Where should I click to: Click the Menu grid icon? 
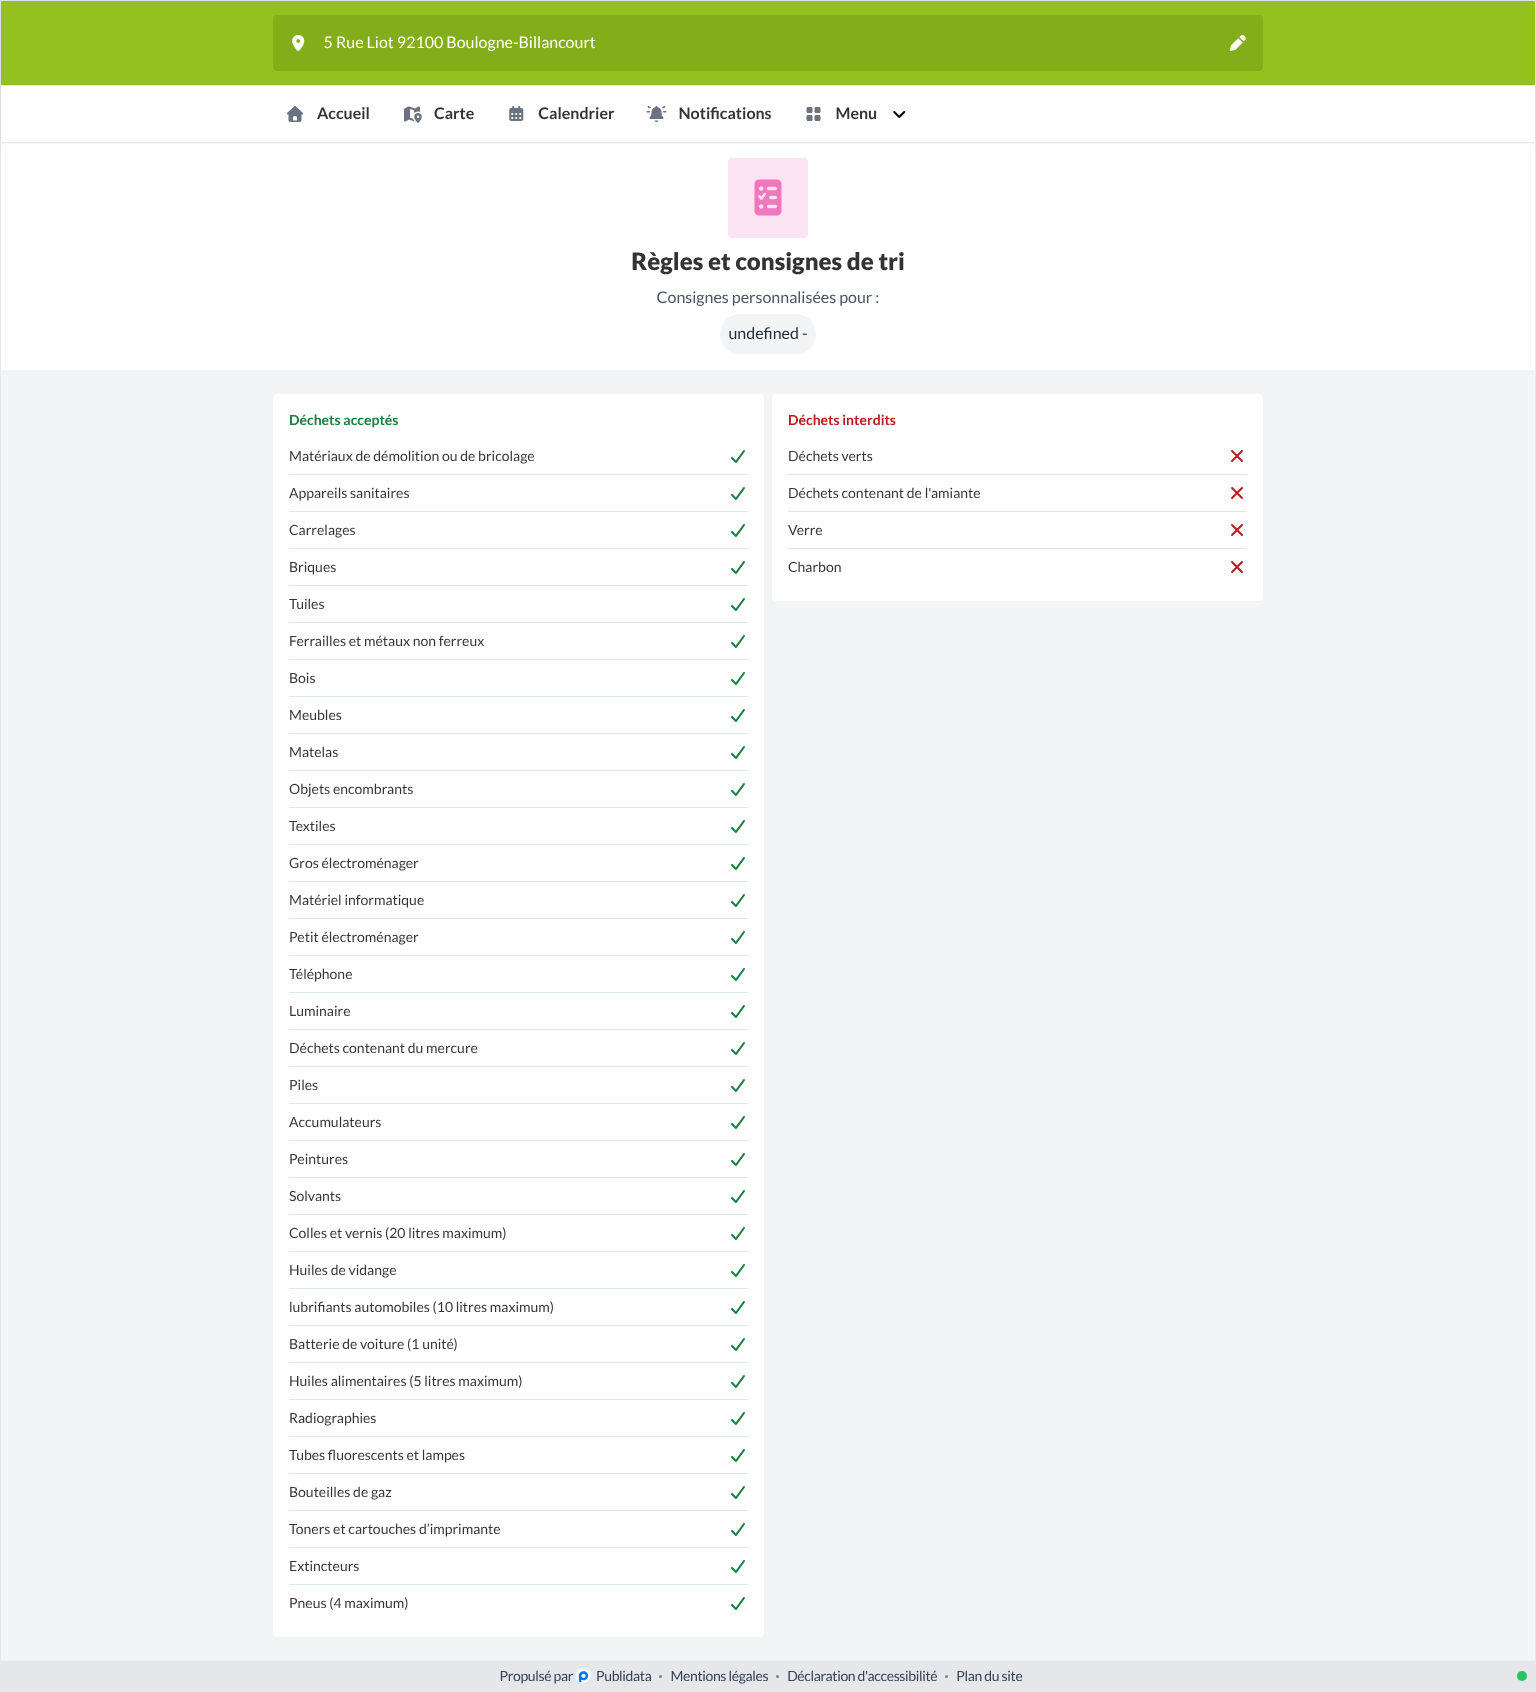pos(813,114)
